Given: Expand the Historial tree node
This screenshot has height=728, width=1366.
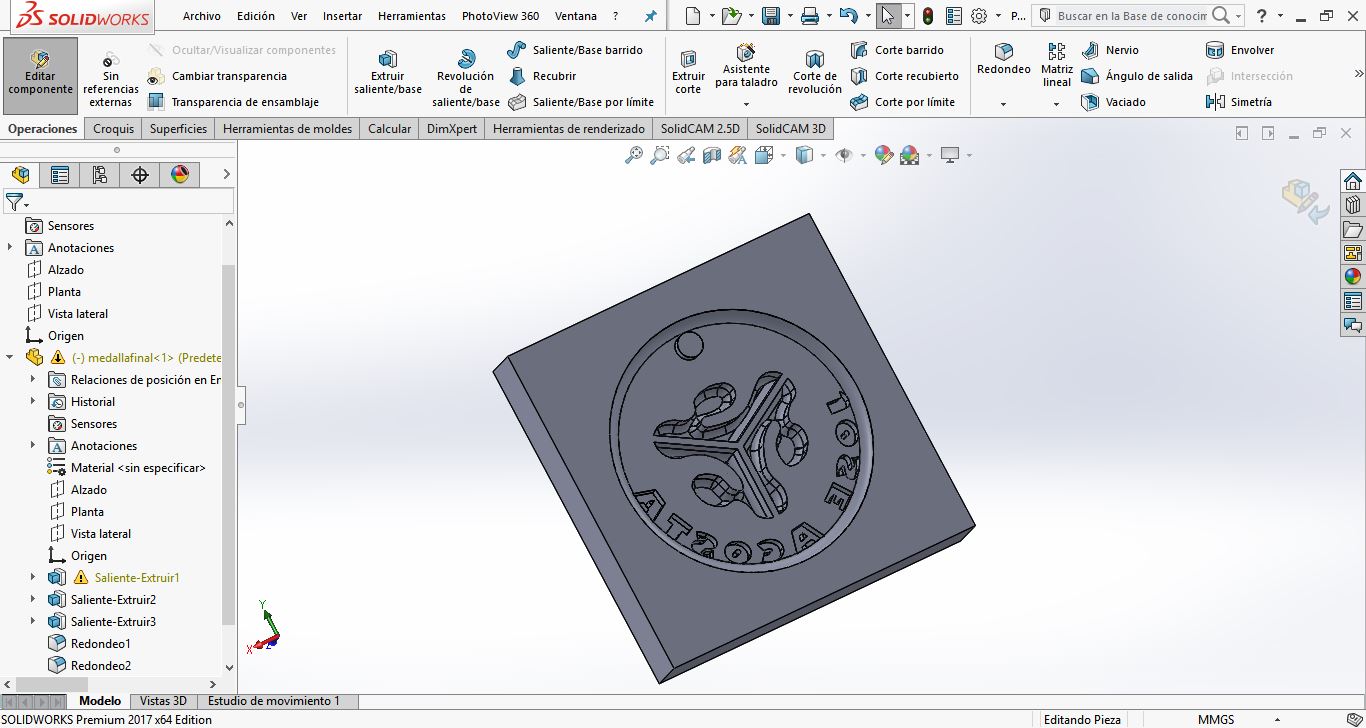Looking at the screenshot, I should [x=33, y=401].
